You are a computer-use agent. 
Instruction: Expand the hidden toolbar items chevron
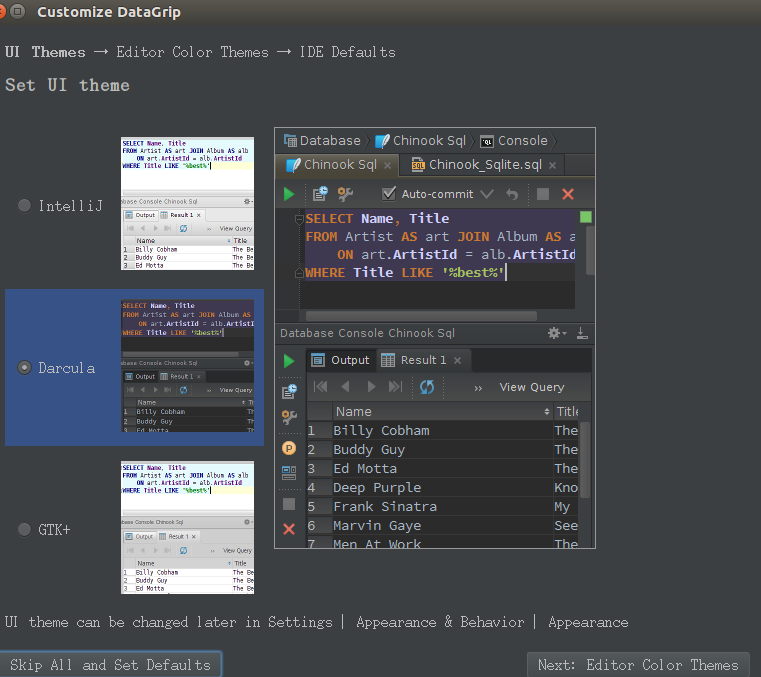478,388
